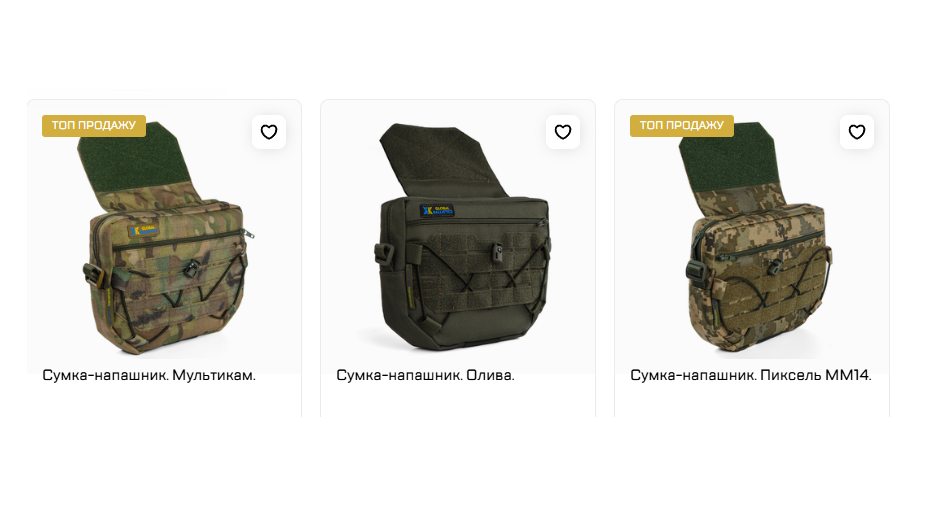930x524 pixels.
Task: Open the Сумка-напашник. Мультикам. title link
Action: tap(149, 375)
